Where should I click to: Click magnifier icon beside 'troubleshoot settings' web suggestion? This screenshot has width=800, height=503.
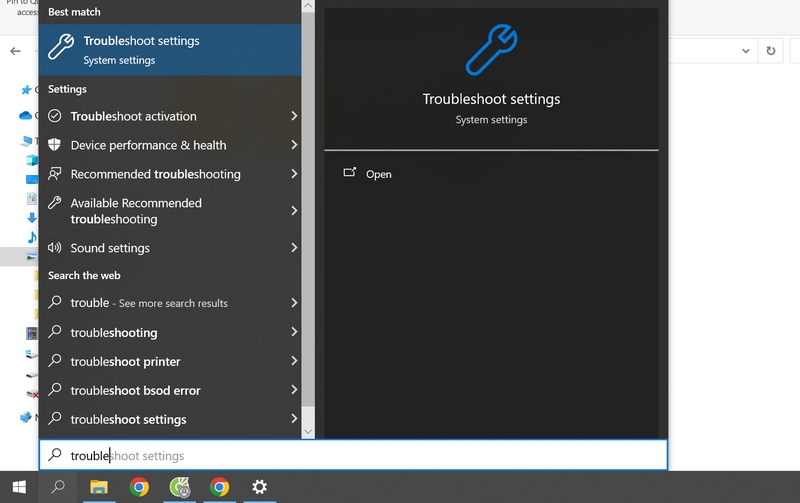pos(55,419)
